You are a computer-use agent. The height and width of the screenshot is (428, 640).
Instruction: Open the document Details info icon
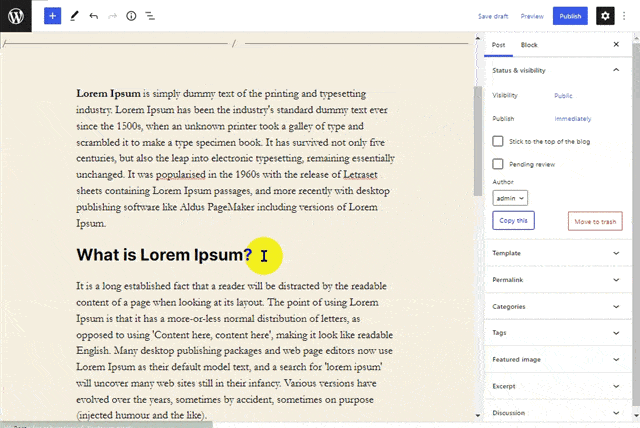[x=131, y=16]
